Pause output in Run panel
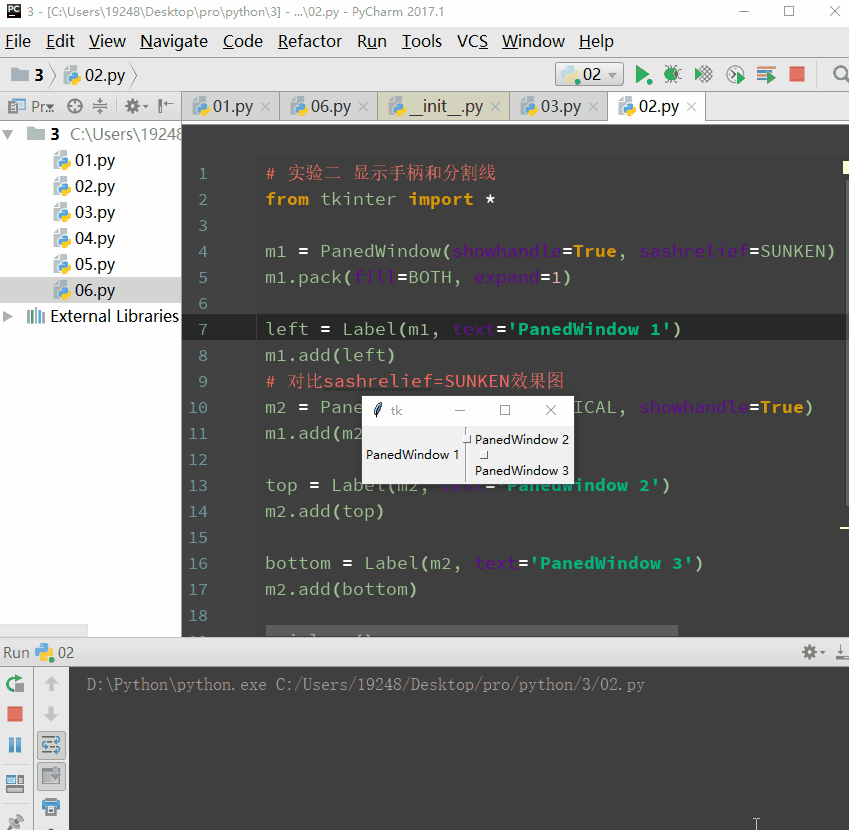This screenshot has height=830, width=849. pyautogui.click(x=15, y=745)
